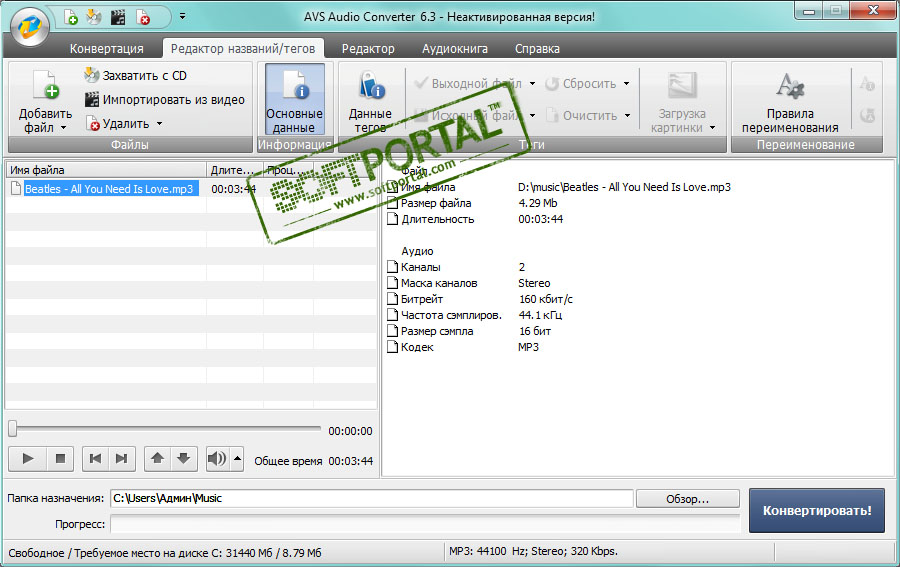Click the Длите… duration column header

(235, 170)
